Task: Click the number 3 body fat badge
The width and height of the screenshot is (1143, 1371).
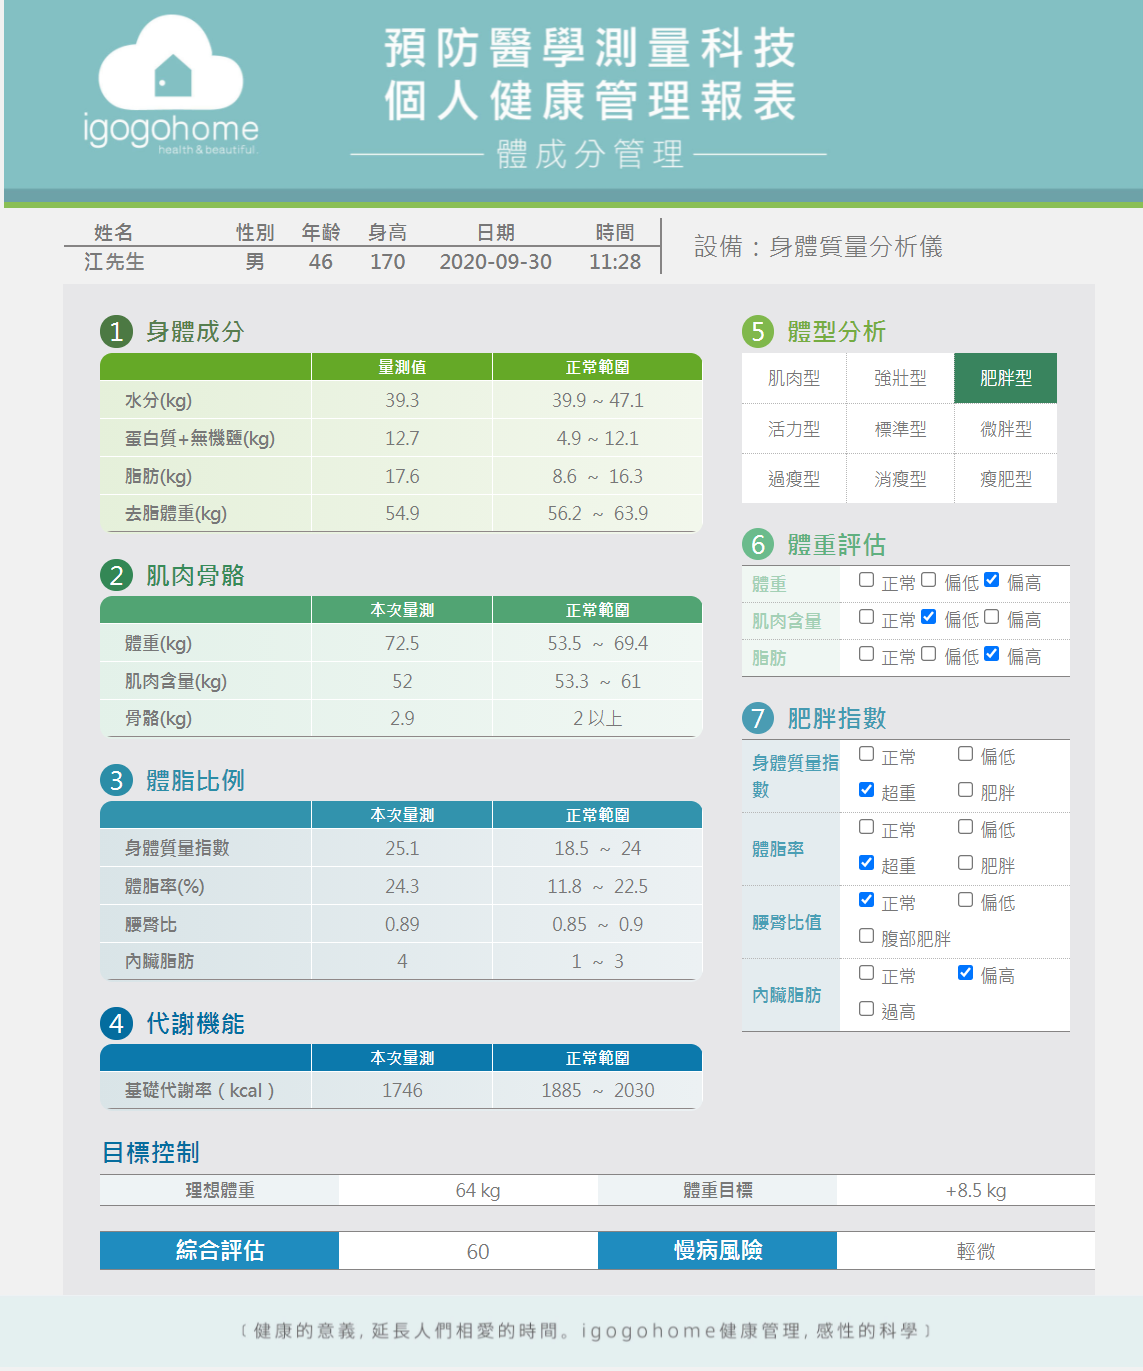Action: pyautogui.click(x=116, y=781)
